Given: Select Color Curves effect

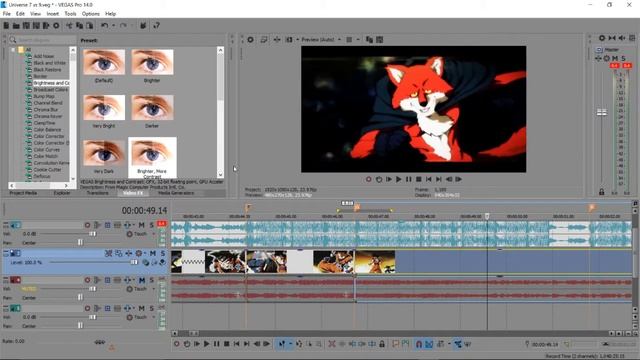Looking at the screenshot, I should [x=46, y=149].
